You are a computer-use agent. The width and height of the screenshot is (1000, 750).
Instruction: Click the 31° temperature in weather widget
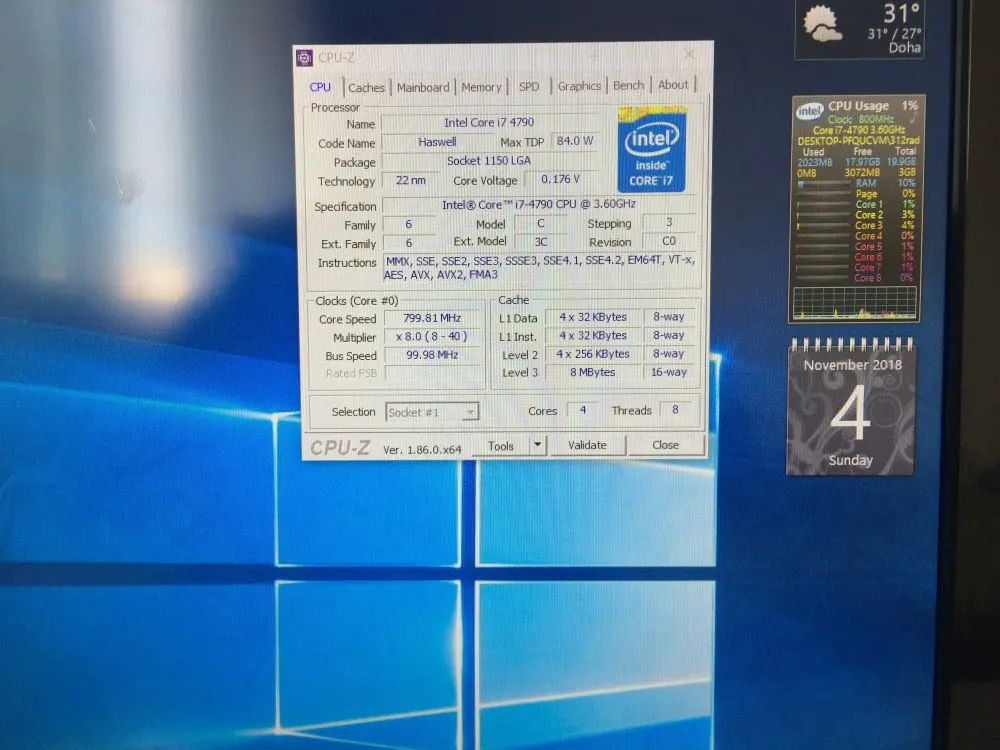901,13
